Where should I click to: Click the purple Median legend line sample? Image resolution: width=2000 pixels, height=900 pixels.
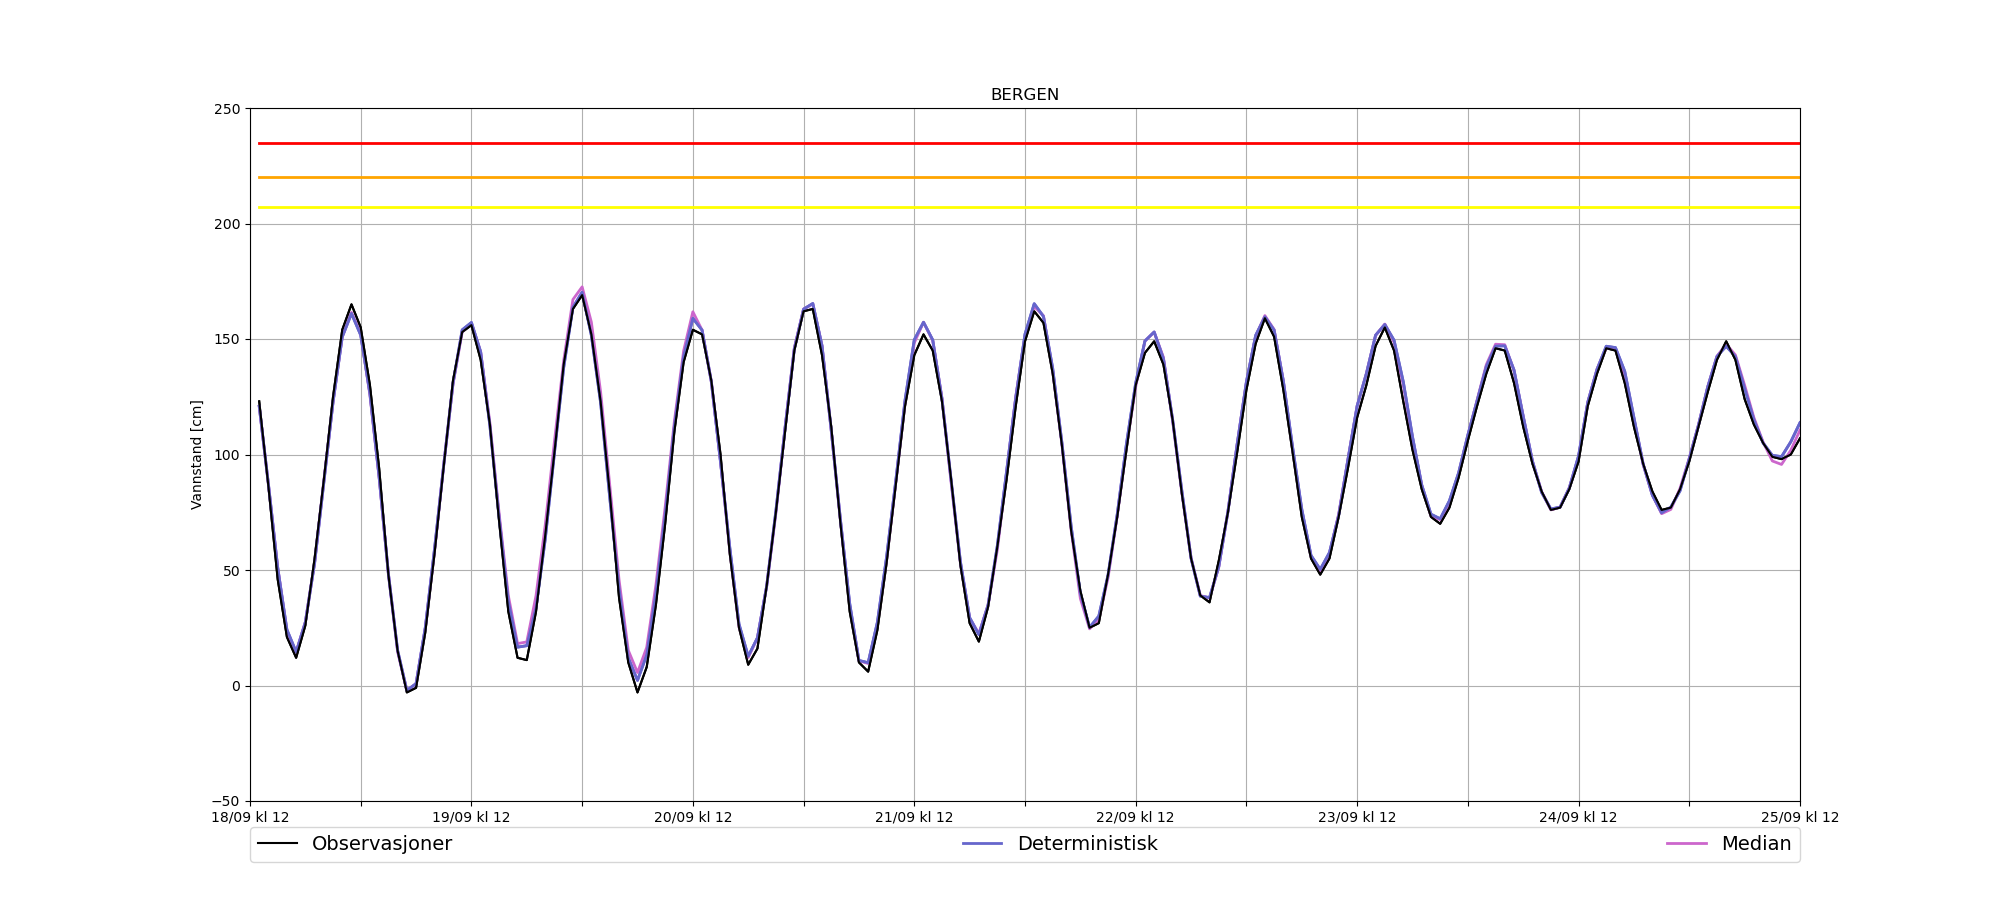1687,844
